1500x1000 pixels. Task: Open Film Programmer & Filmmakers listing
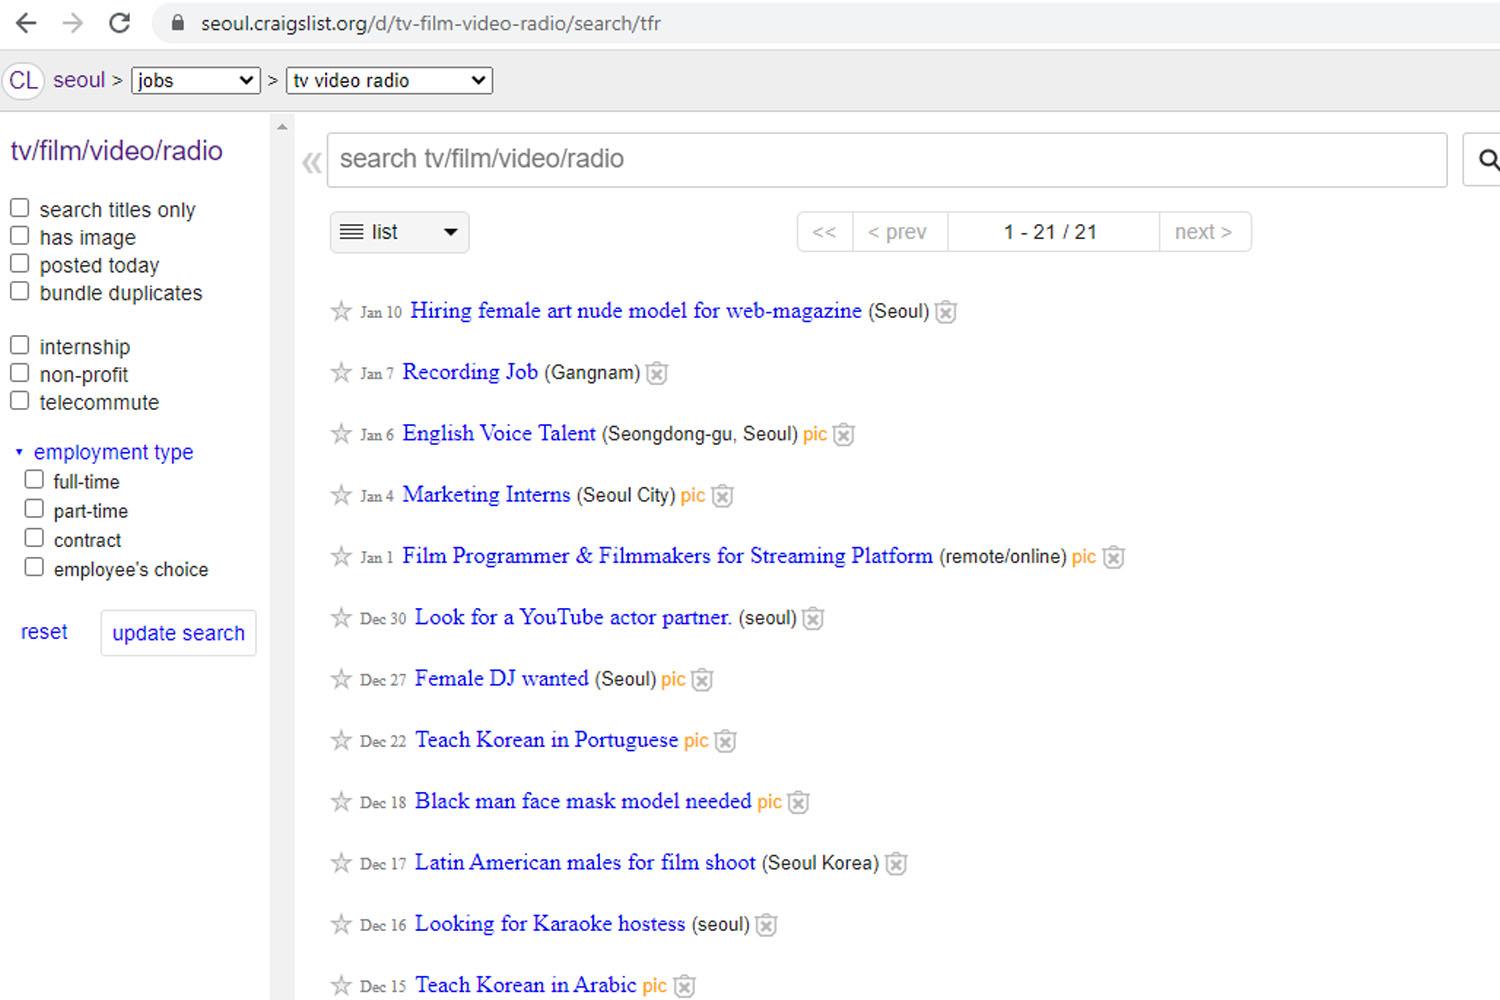pyautogui.click(x=667, y=557)
